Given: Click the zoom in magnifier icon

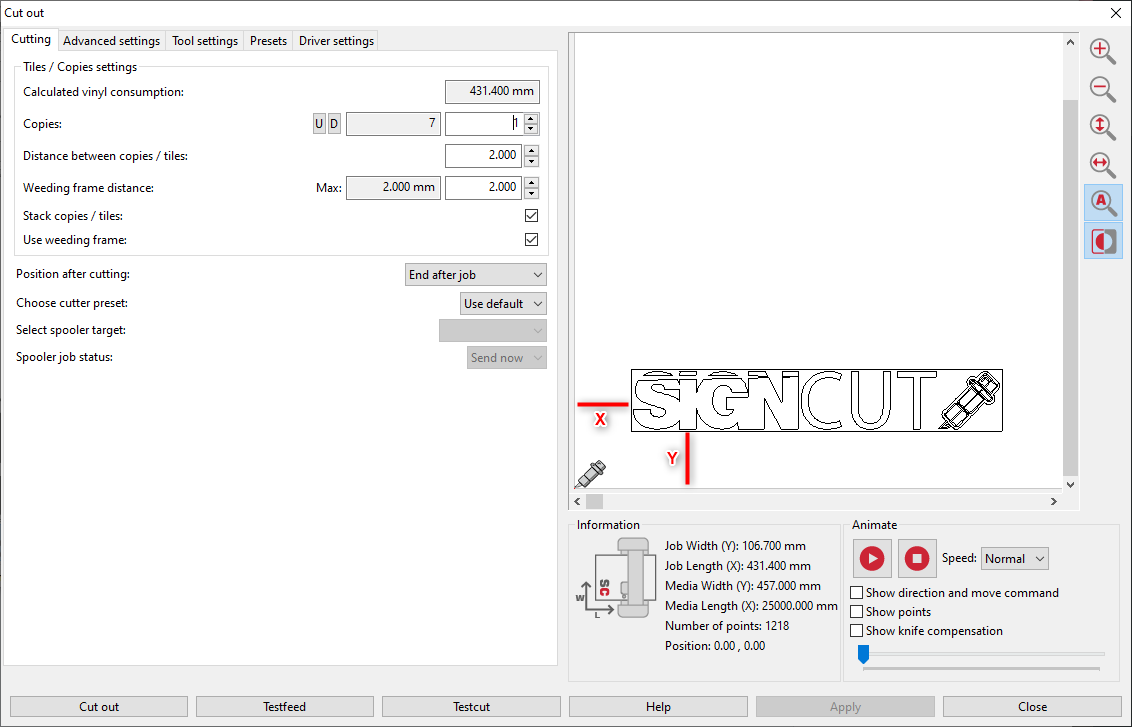Looking at the screenshot, I should point(1102,51).
